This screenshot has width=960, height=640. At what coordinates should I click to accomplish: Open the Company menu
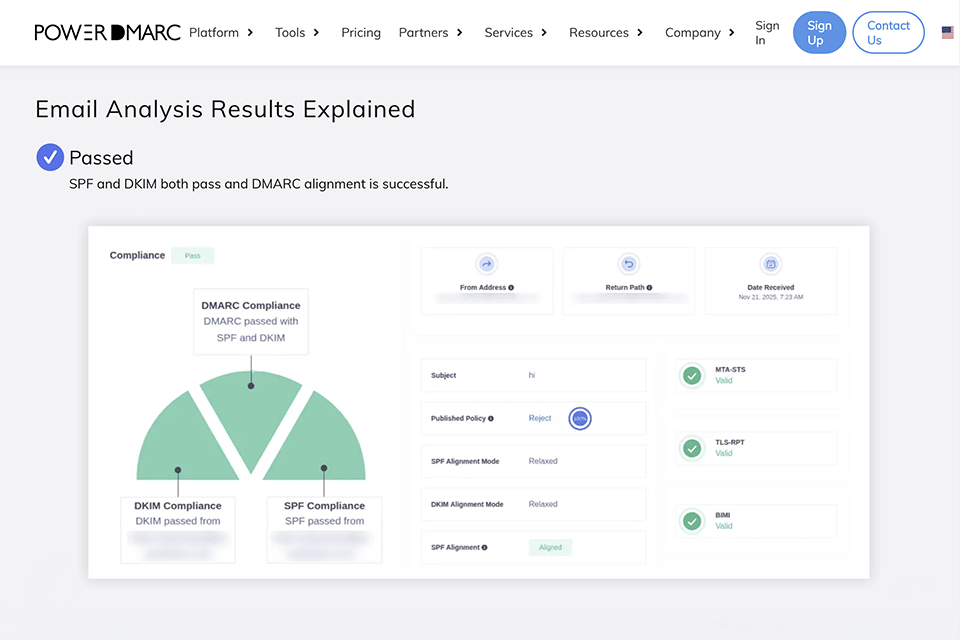tap(692, 32)
